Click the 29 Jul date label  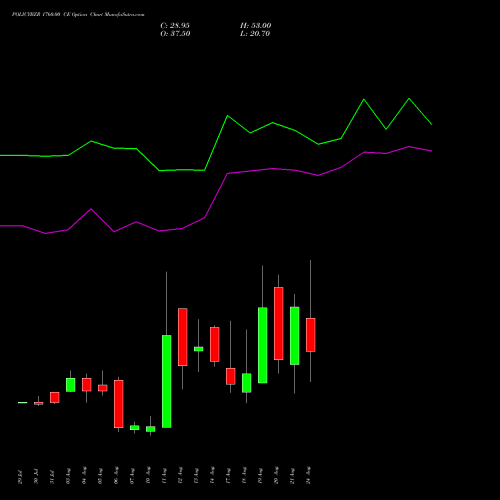pyautogui.click(x=20, y=477)
